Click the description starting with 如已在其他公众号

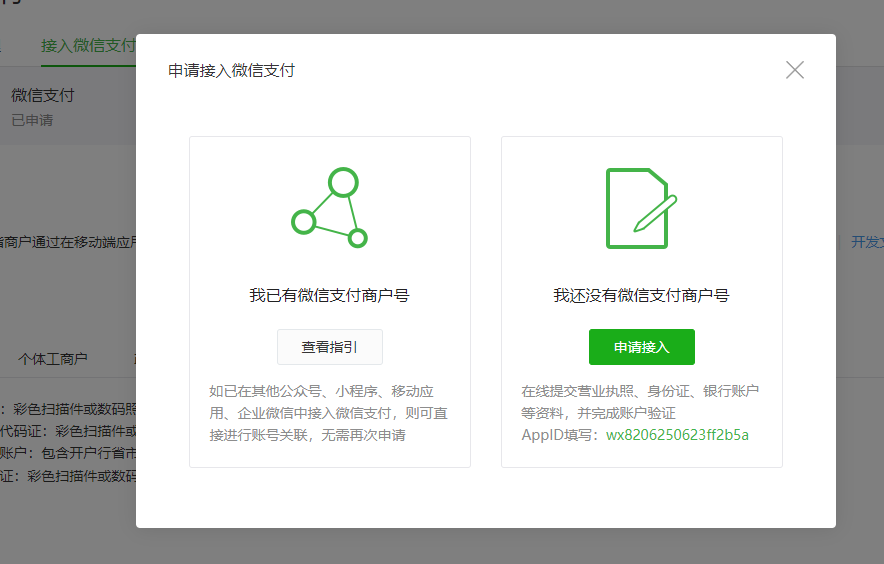click(329, 413)
